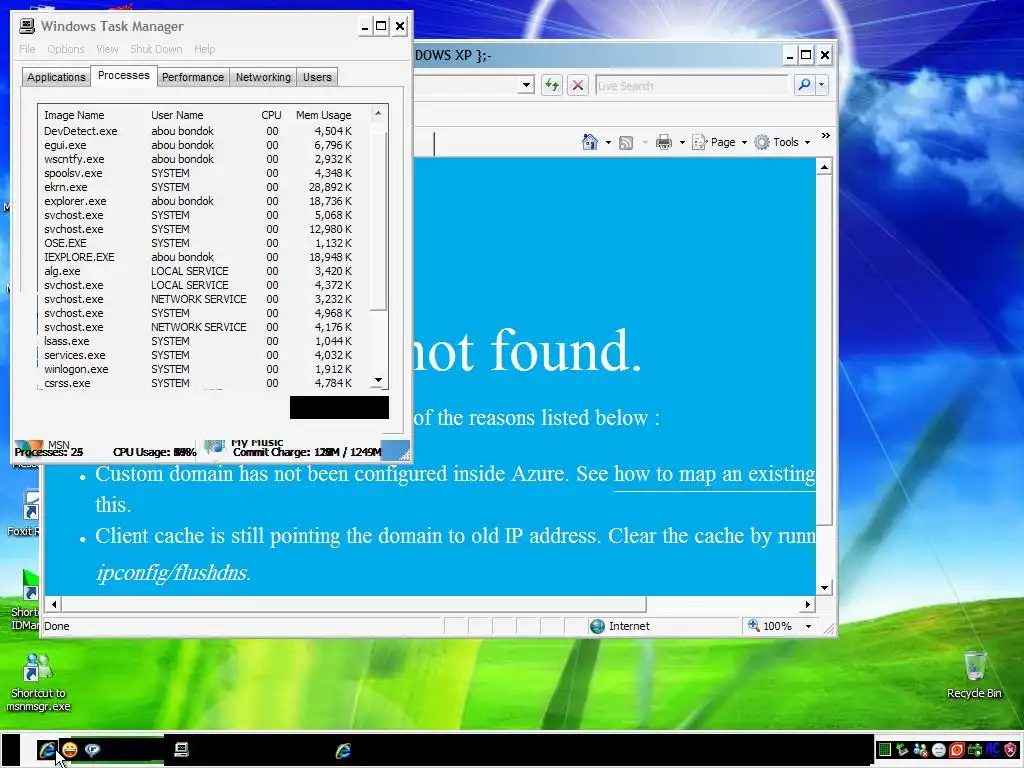1024x768 pixels.
Task: Open the zoom level dropdown arrow
Action: click(x=808, y=626)
